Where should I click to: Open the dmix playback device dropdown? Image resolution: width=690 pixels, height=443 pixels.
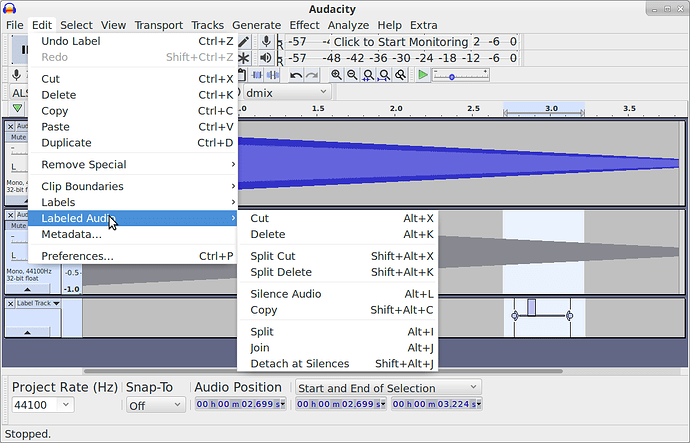(286, 93)
